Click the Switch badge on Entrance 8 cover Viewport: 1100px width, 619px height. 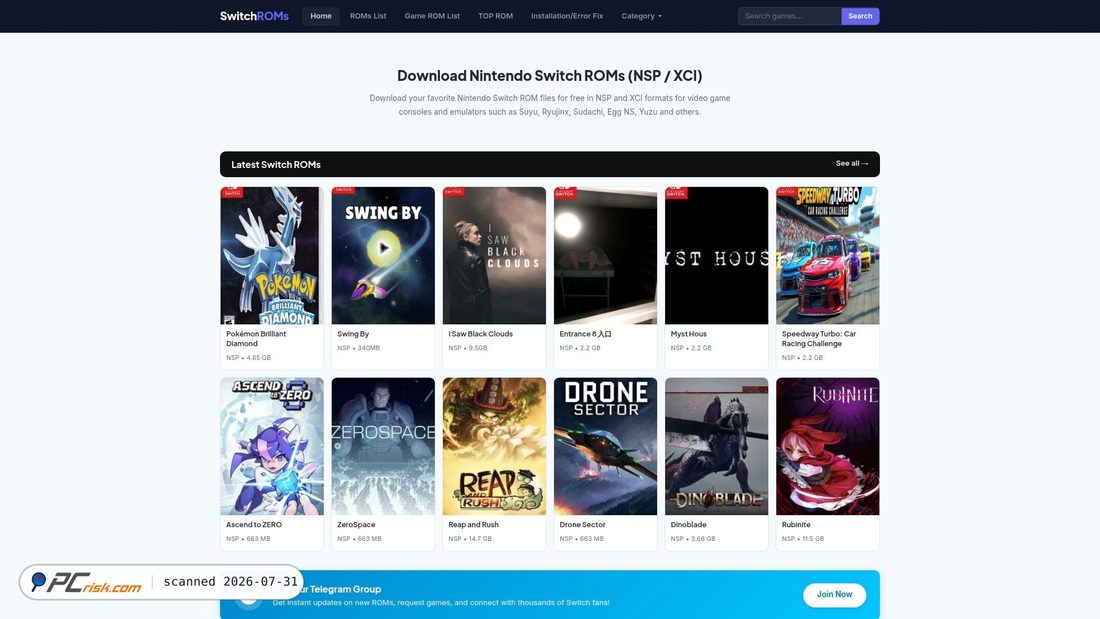(x=565, y=192)
